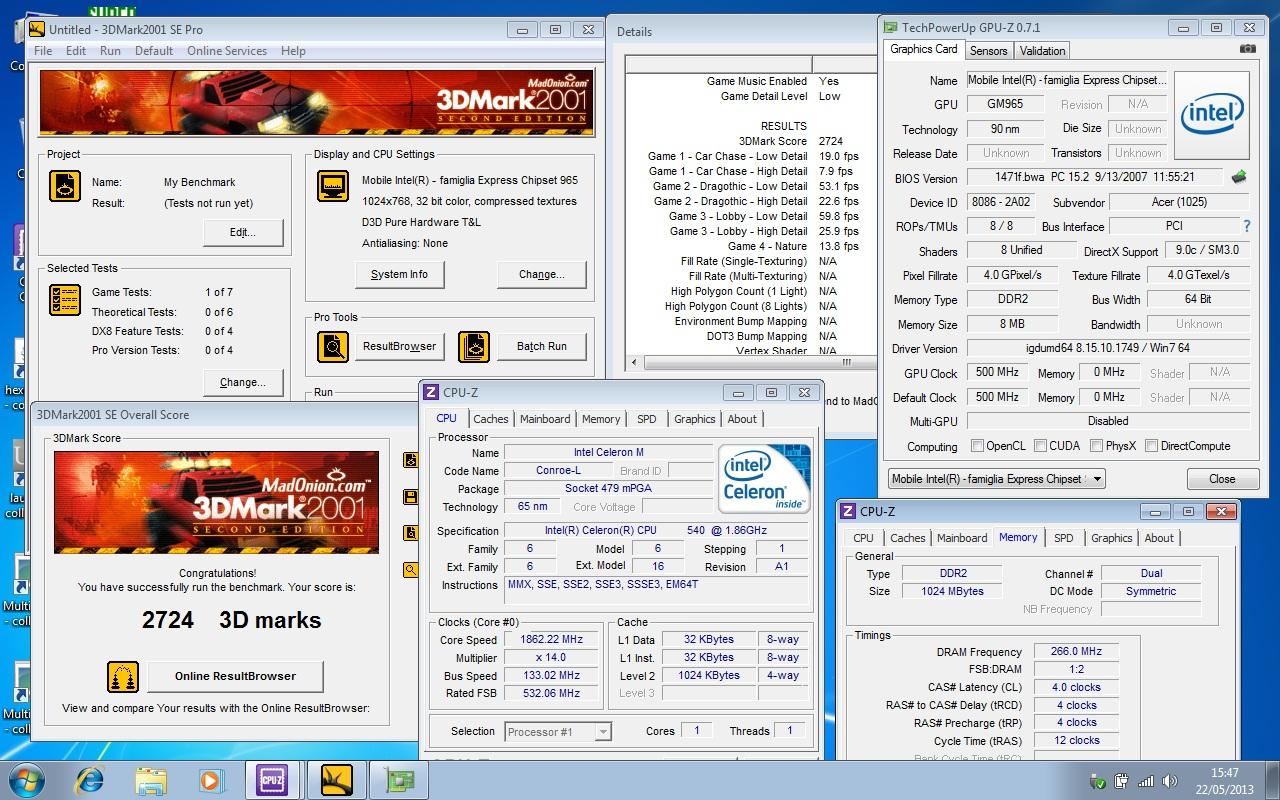
Task: Click the GPU-Z camera screenshot icon
Action: pos(1247,49)
